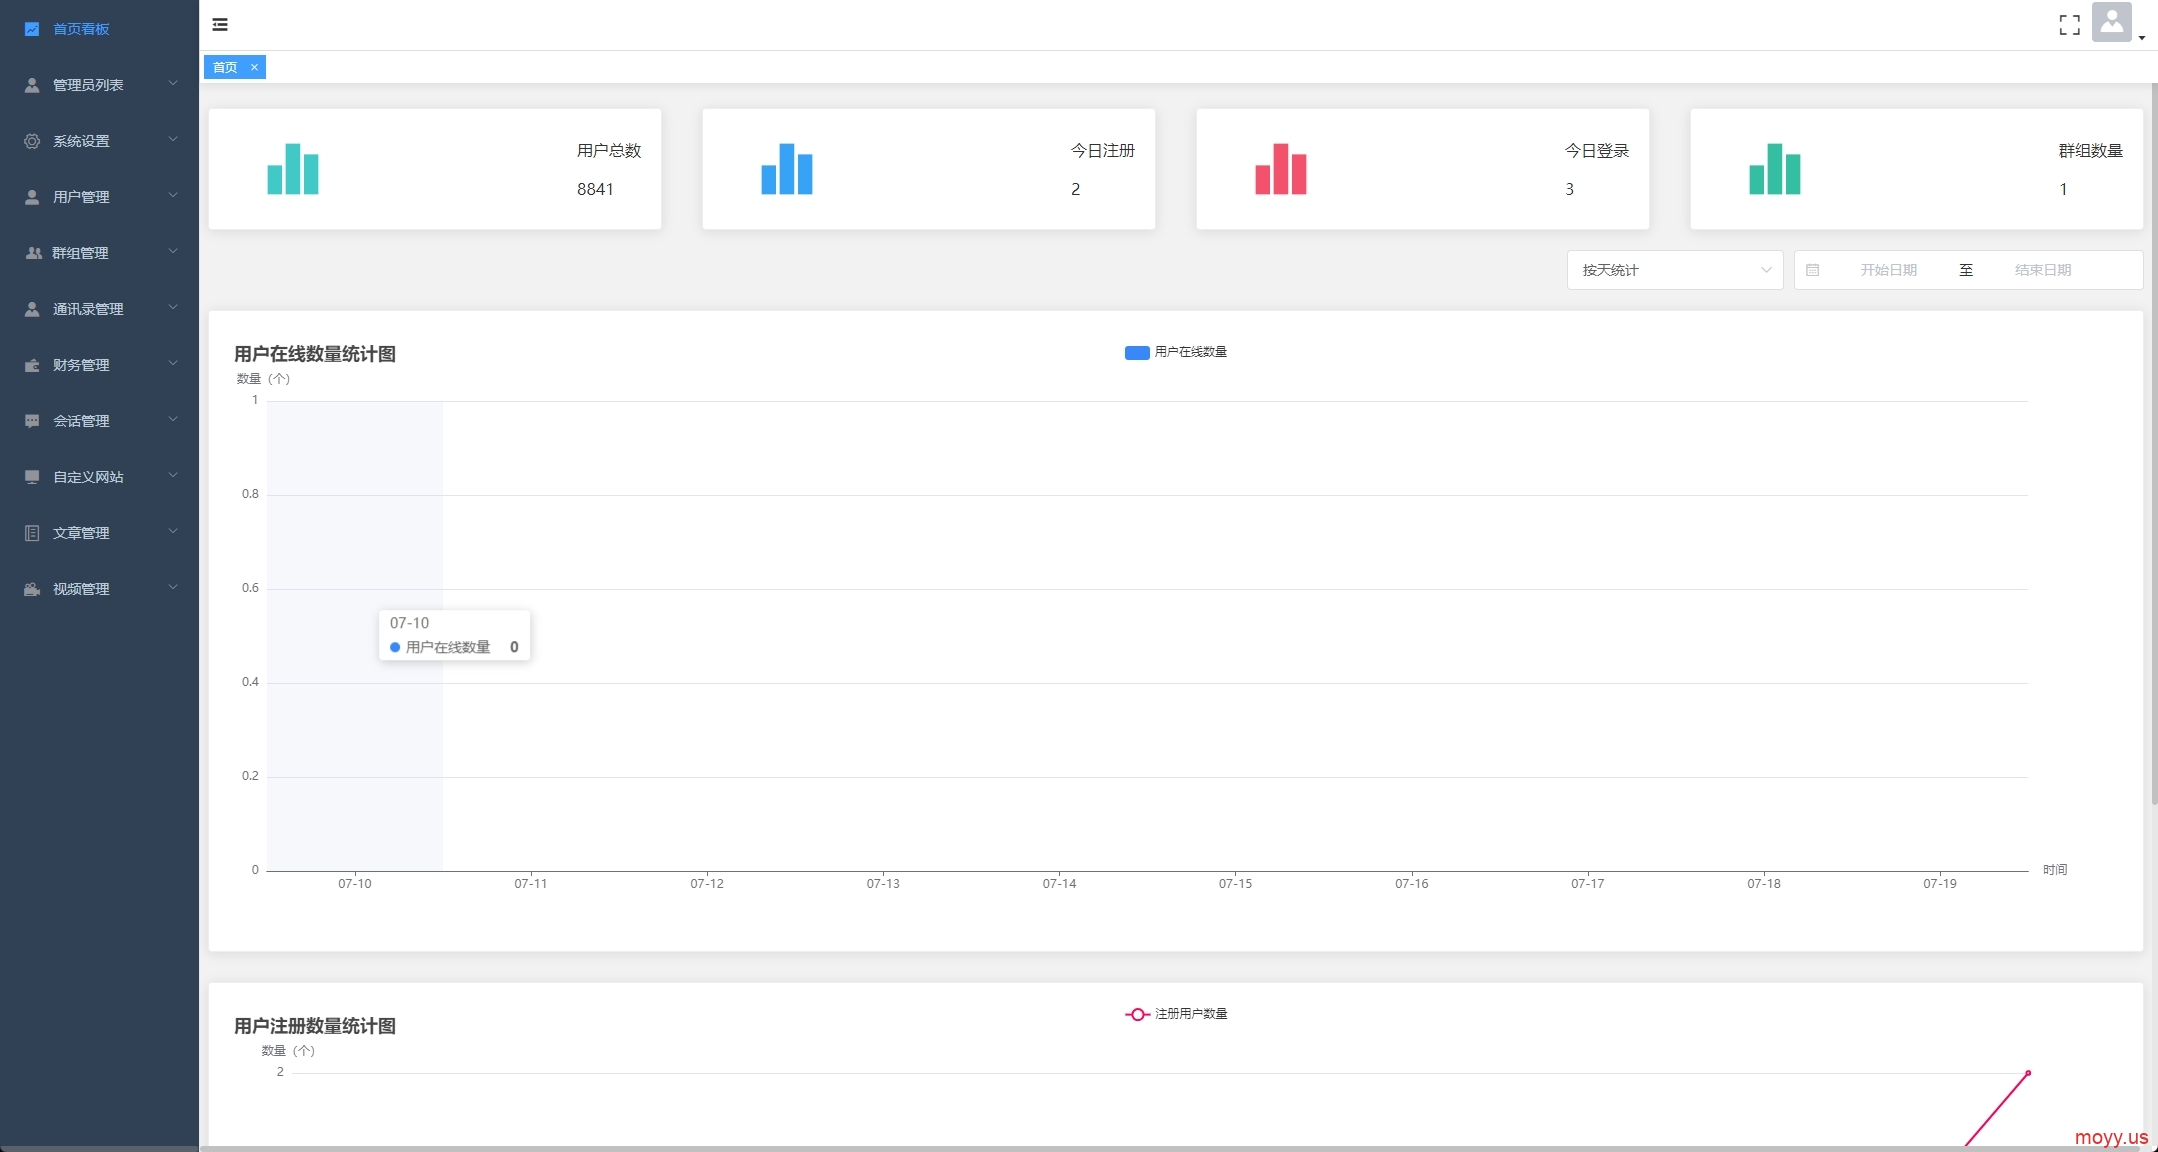This screenshot has height=1152, width=2158.
Task: Click the 会话管理 chat bubble icon
Action: click(x=32, y=421)
